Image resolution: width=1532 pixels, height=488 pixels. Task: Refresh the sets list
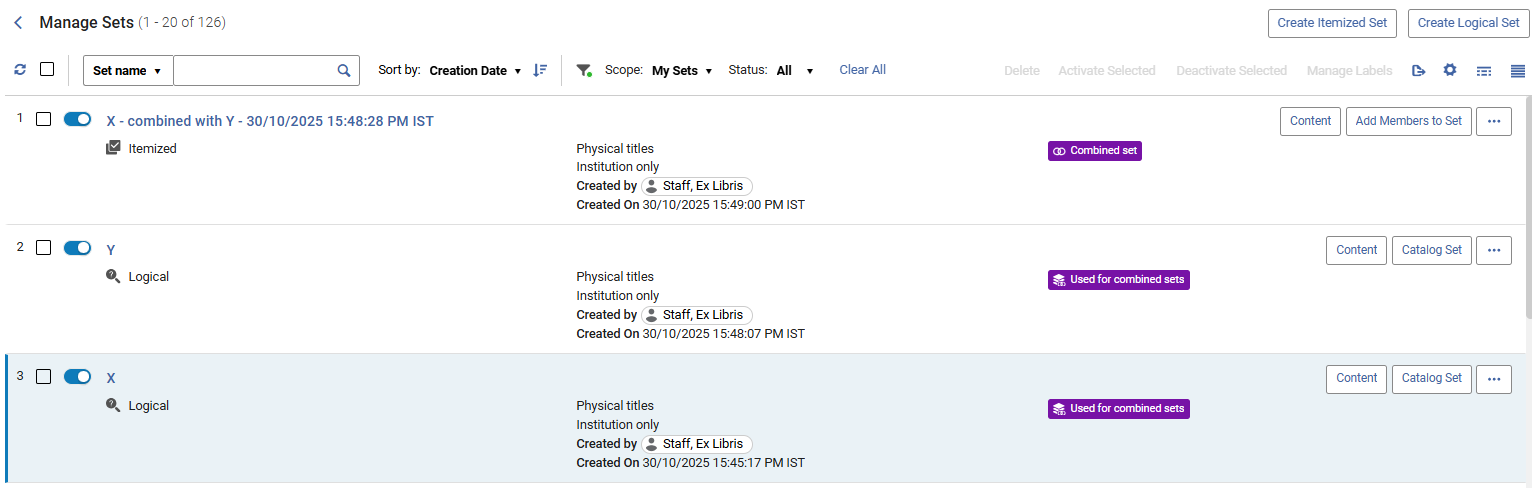coord(20,70)
